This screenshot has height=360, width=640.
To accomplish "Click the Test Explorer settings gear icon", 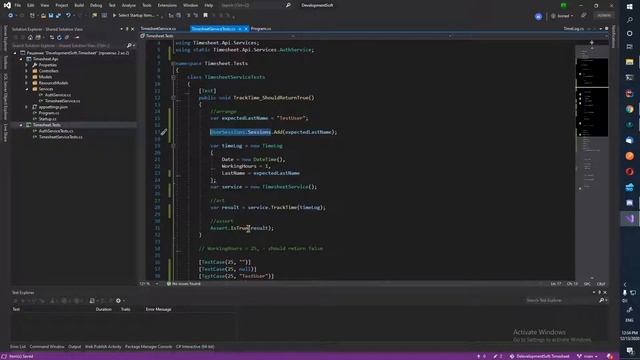I will pos(118,301).
